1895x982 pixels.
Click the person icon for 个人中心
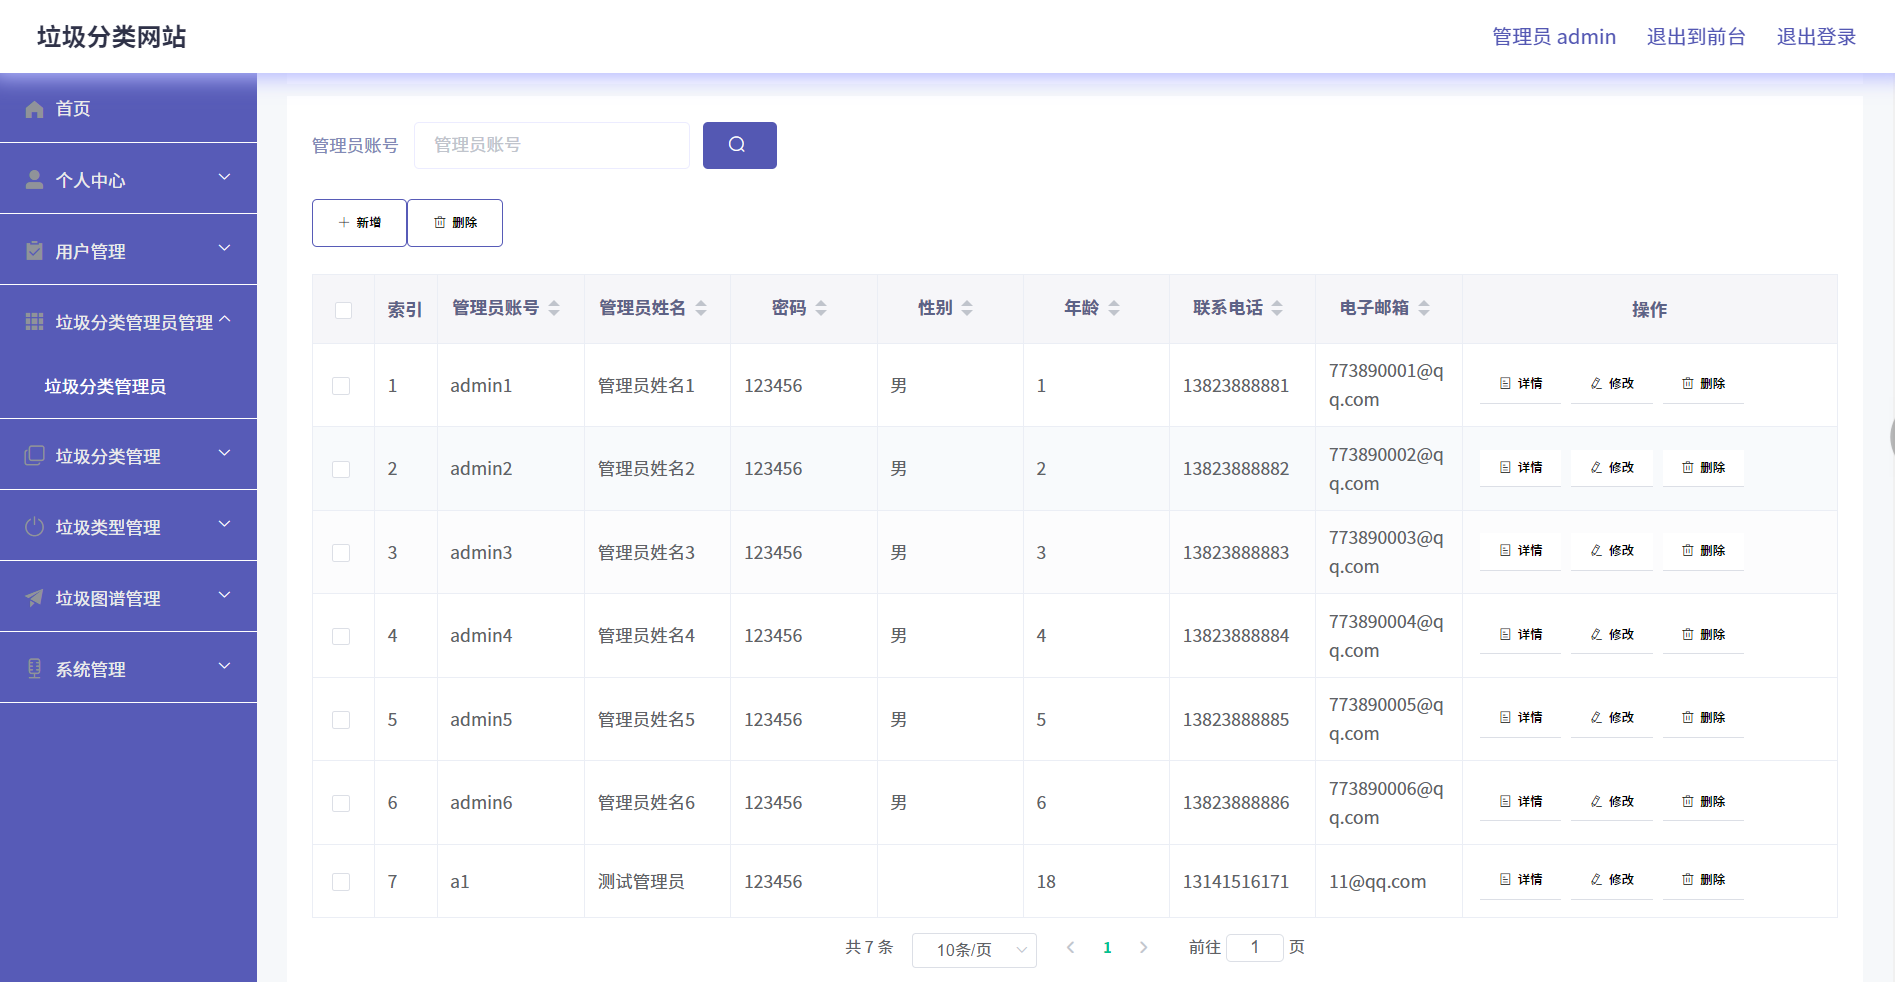pos(34,179)
